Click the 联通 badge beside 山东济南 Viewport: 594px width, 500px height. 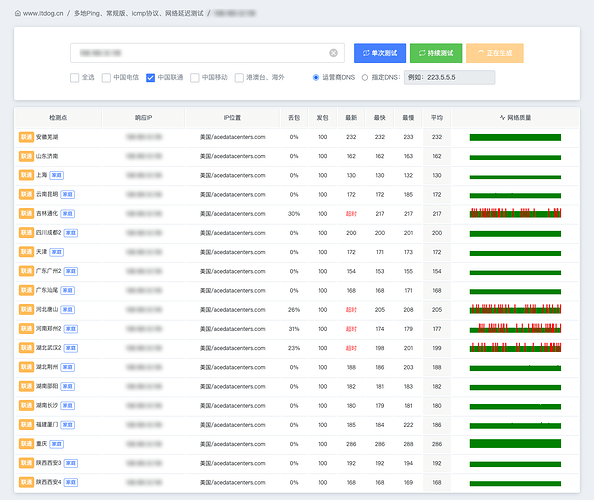tap(26, 156)
